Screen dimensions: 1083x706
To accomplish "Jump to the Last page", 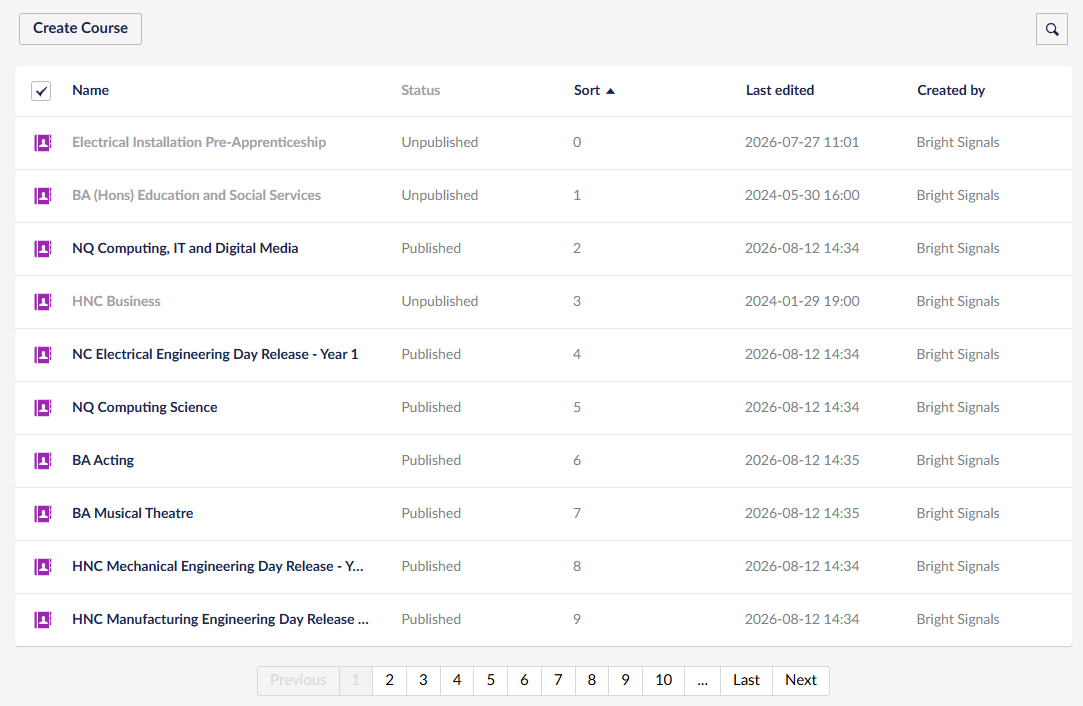I will pos(747,680).
